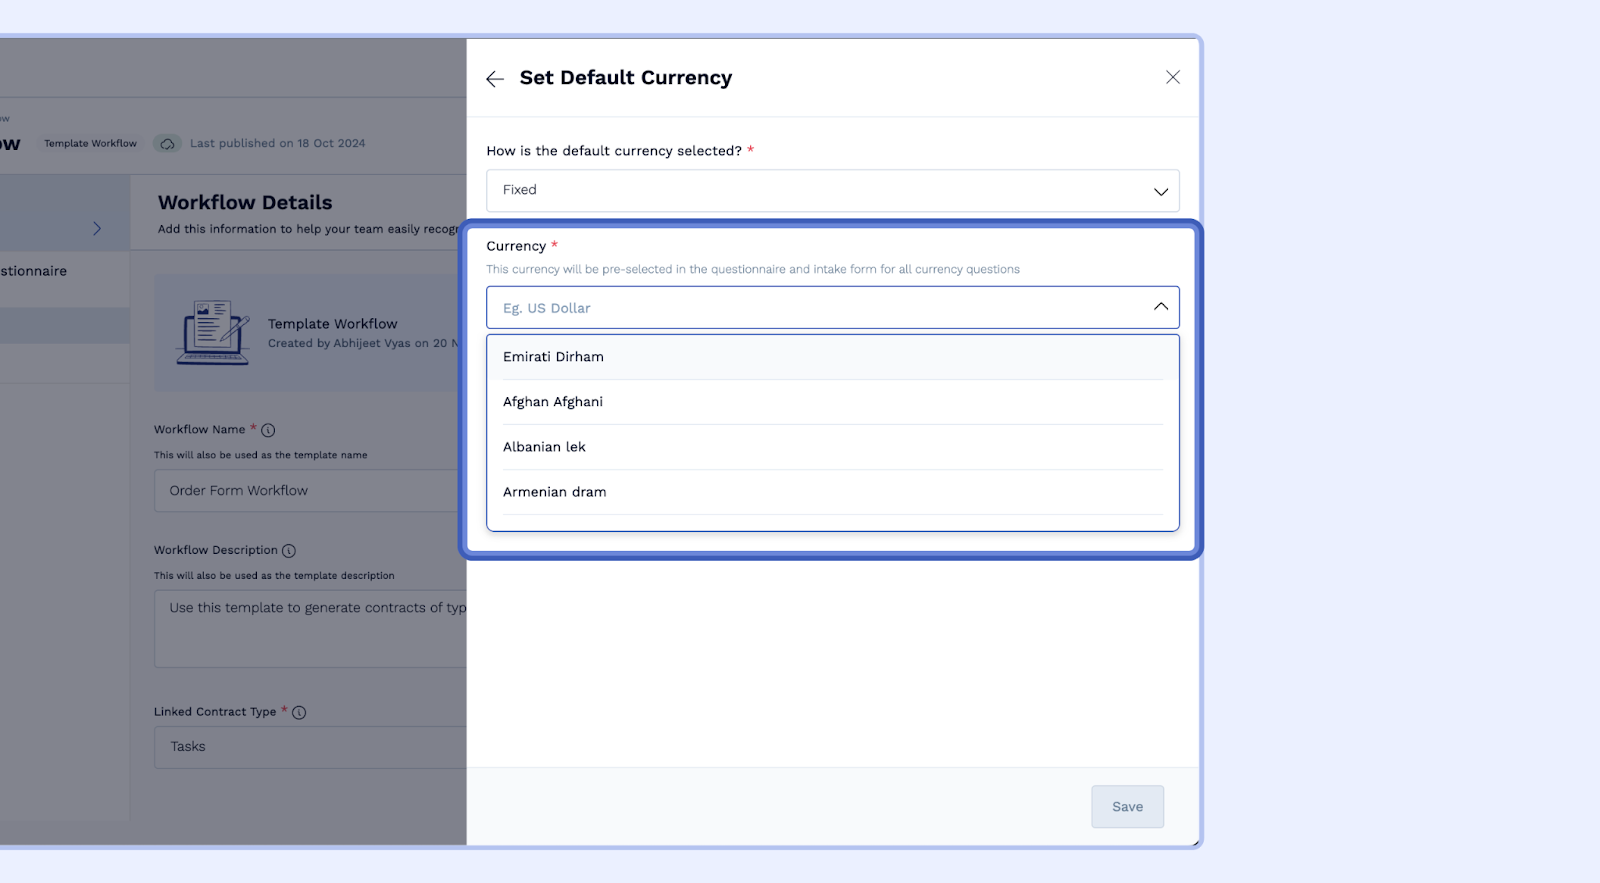
Task: Select Armenian dram currency option
Action: pyautogui.click(x=555, y=492)
